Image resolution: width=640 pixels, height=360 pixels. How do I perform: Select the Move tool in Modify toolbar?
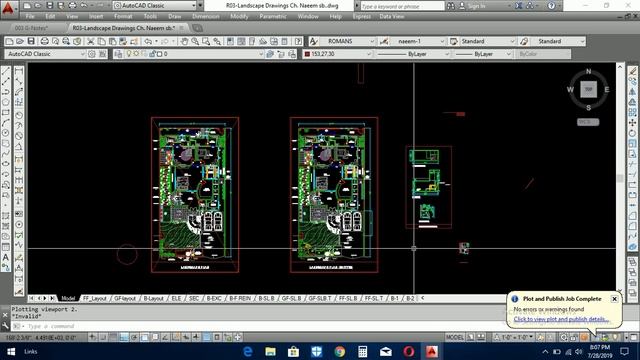click(x=633, y=123)
